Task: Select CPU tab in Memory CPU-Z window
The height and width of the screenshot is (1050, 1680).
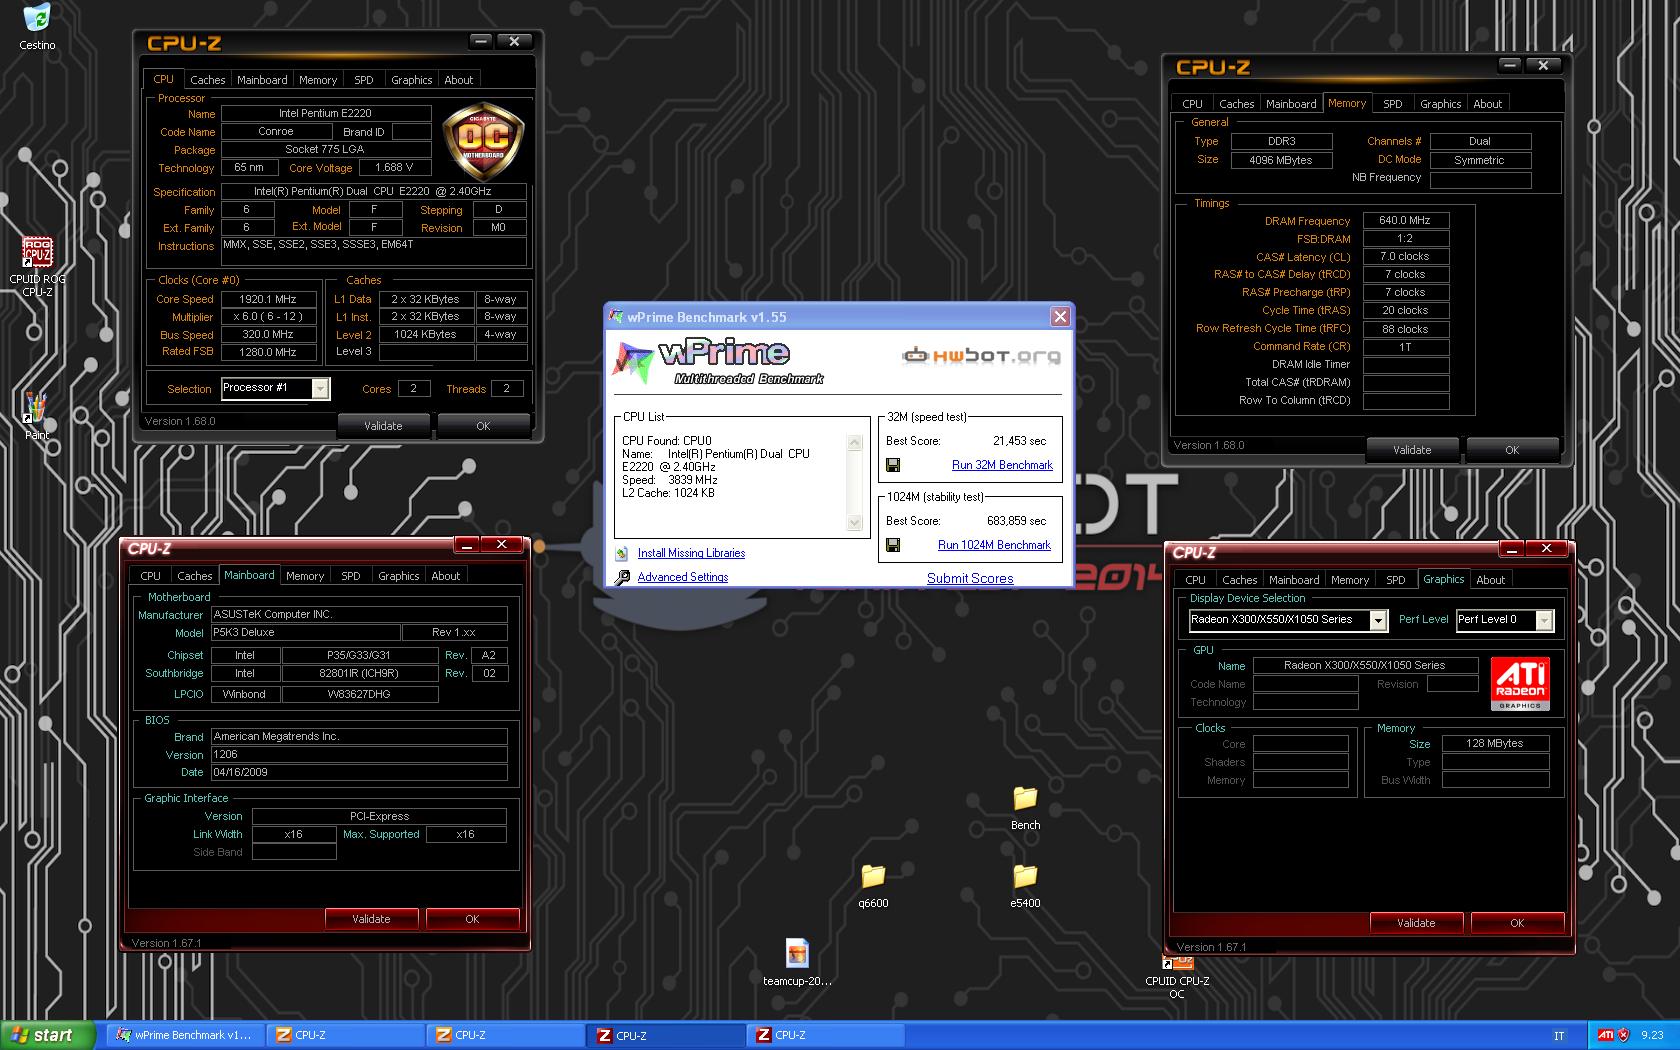Action: [x=1193, y=104]
